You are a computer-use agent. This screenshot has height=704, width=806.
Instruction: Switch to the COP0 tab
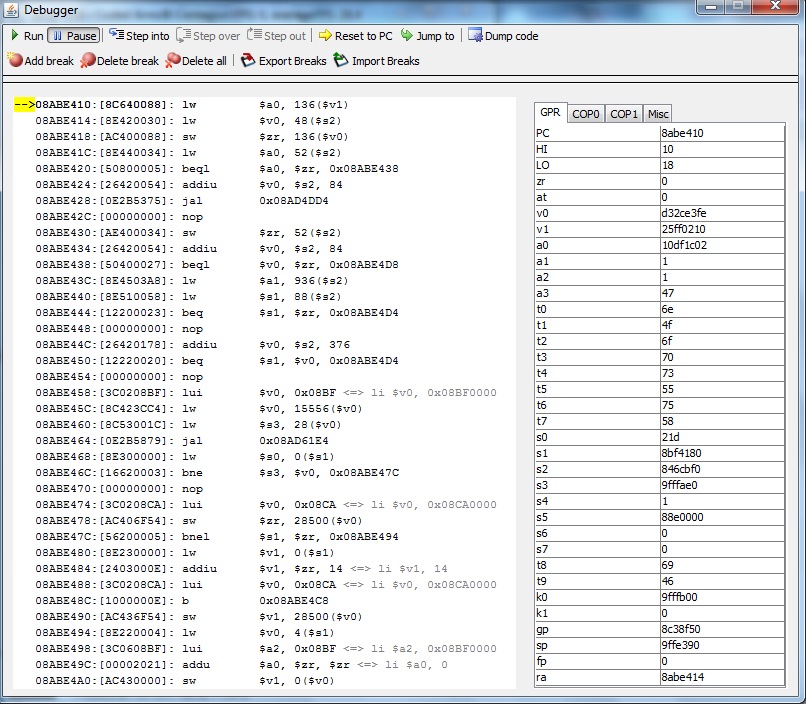[x=586, y=114]
